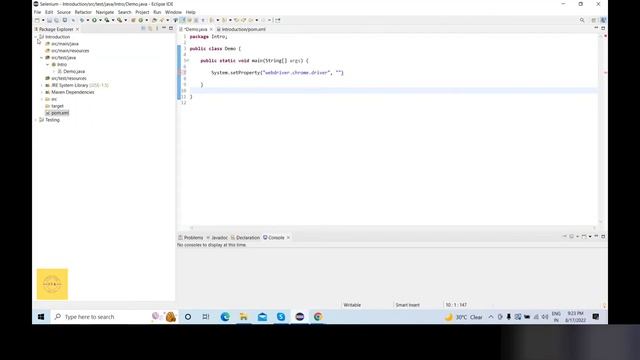Select the target folder
The image size is (640, 360).
point(57,106)
